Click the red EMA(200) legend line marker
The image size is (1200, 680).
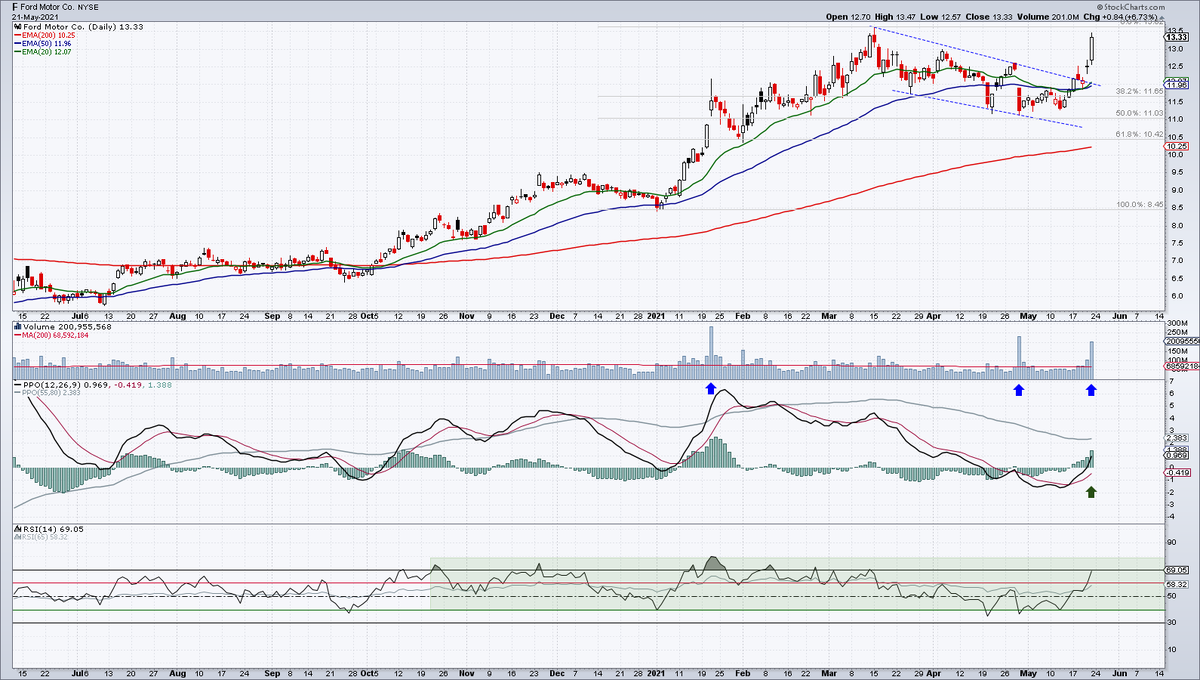point(18,35)
